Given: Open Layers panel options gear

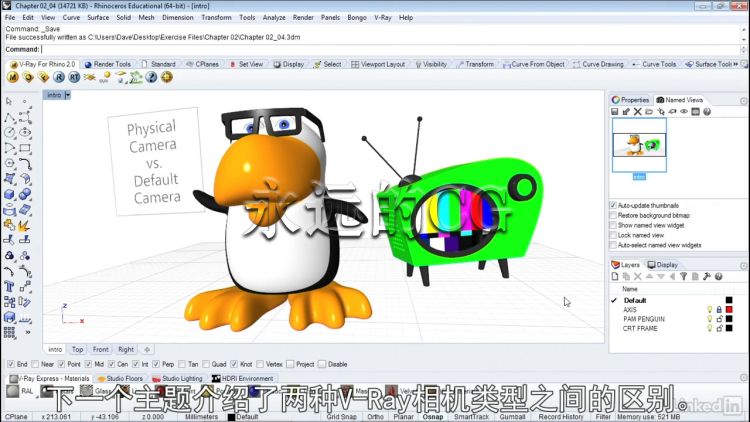Looking at the screenshot, I should tap(744, 266).
